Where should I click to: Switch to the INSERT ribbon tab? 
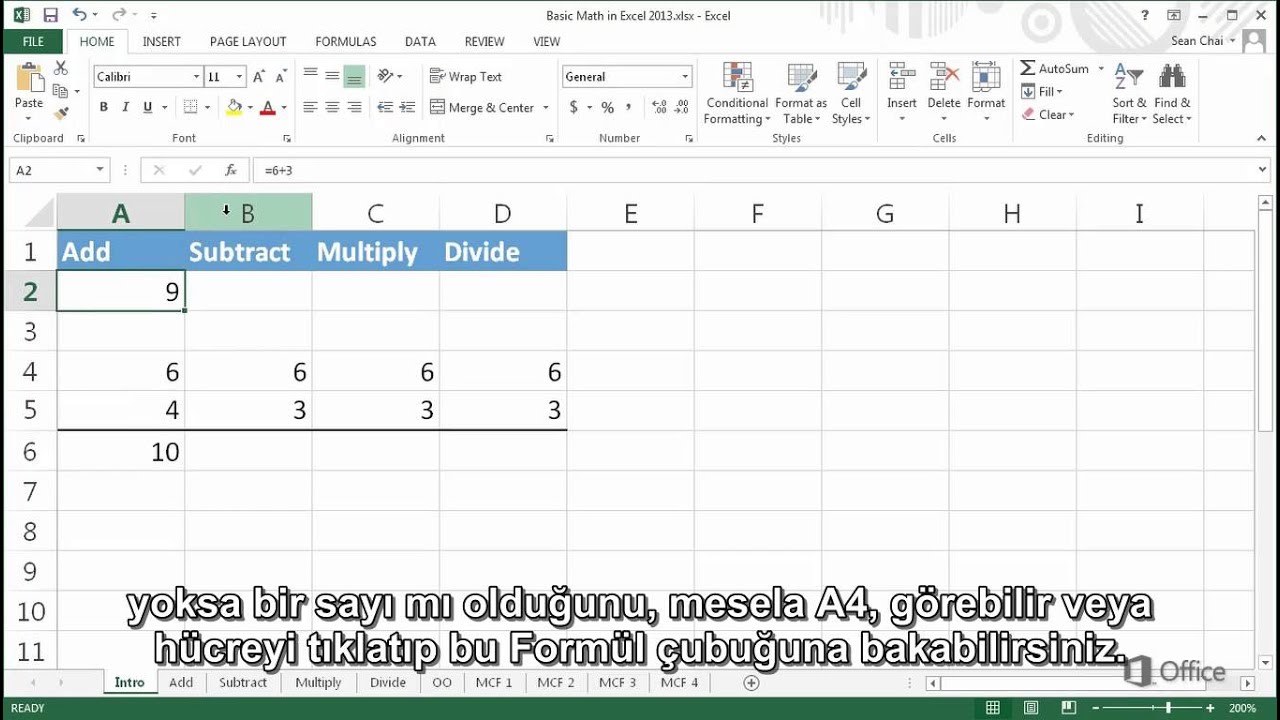click(x=162, y=42)
